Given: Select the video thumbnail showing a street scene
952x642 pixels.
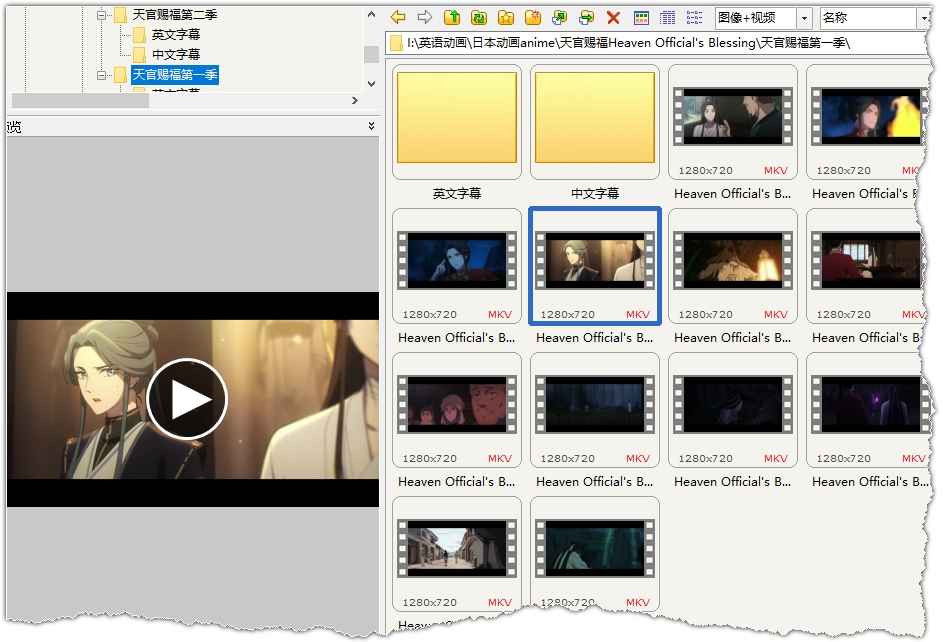Looking at the screenshot, I should (457, 554).
